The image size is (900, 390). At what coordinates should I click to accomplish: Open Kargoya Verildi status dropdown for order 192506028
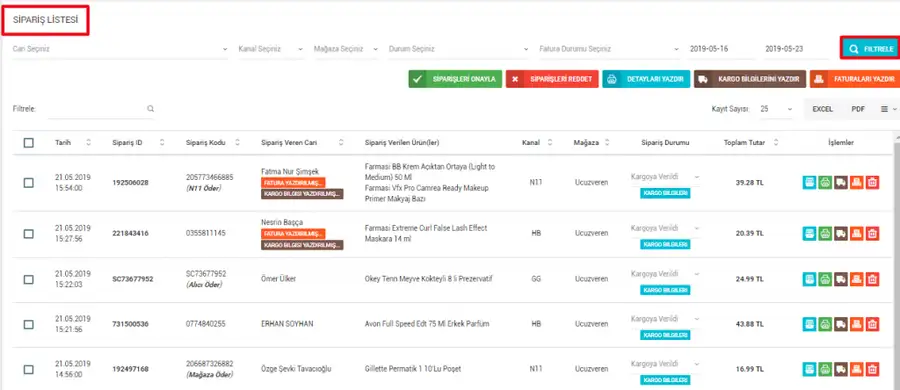pos(665,177)
